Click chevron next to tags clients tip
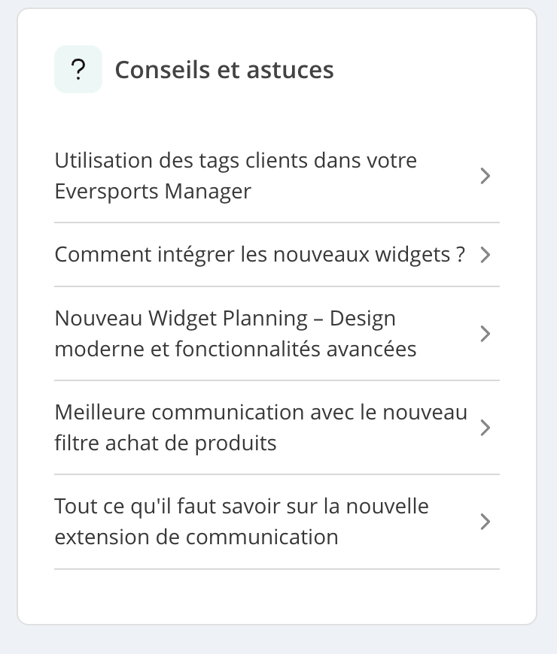 [x=485, y=176]
